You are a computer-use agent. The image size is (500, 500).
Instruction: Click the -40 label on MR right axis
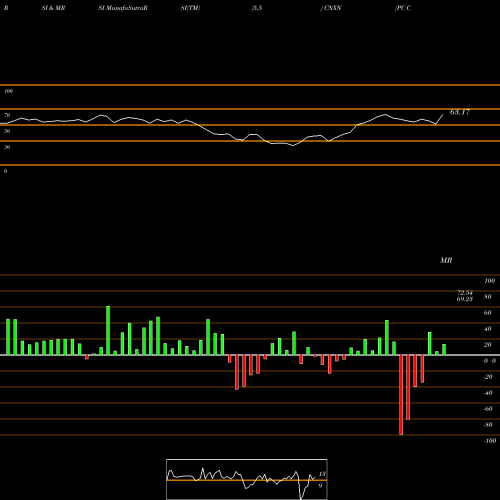click(x=488, y=393)
